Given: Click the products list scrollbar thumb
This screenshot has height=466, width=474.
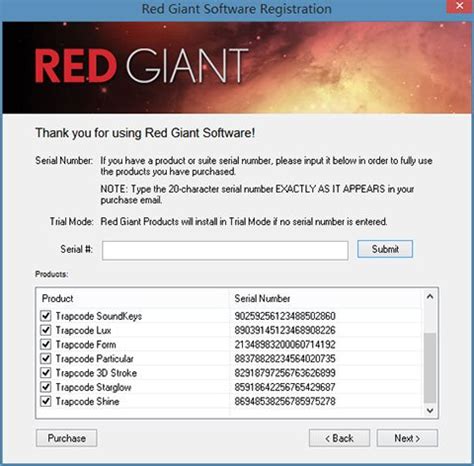Looking at the screenshot, I should pos(430,368).
